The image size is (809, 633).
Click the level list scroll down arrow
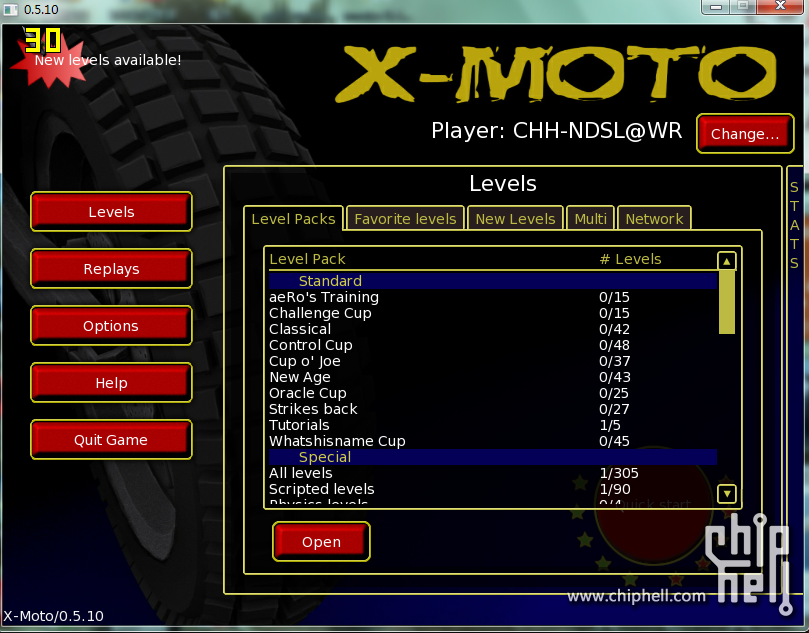coord(726,494)
